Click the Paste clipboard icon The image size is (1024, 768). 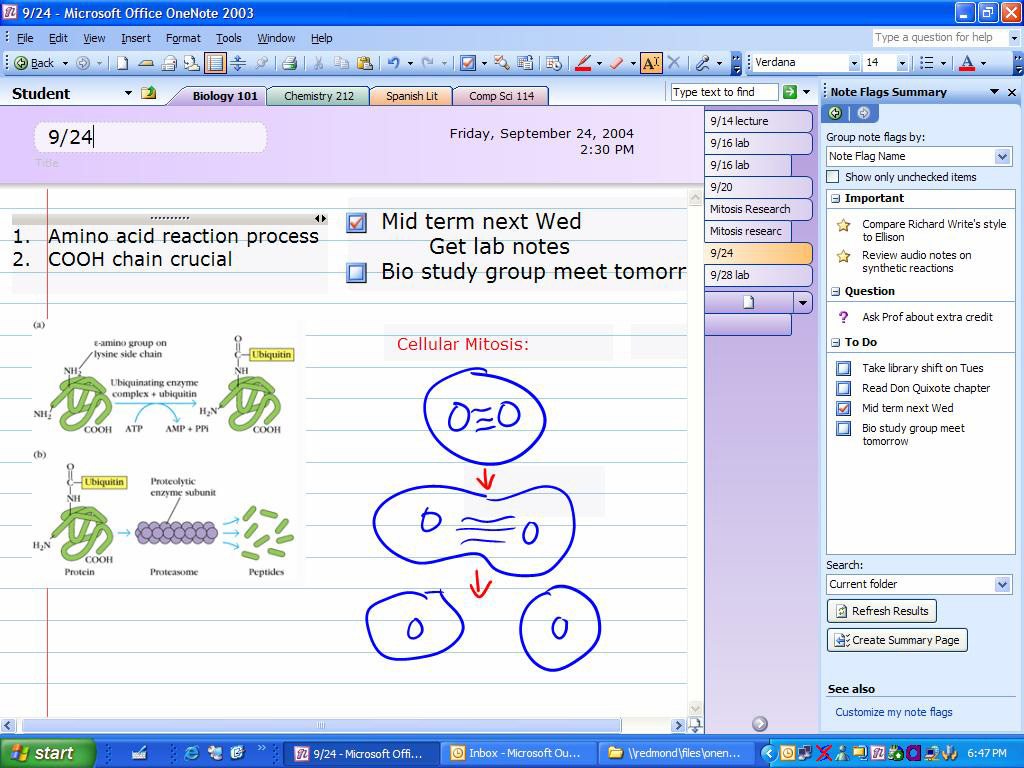point(365,63)
